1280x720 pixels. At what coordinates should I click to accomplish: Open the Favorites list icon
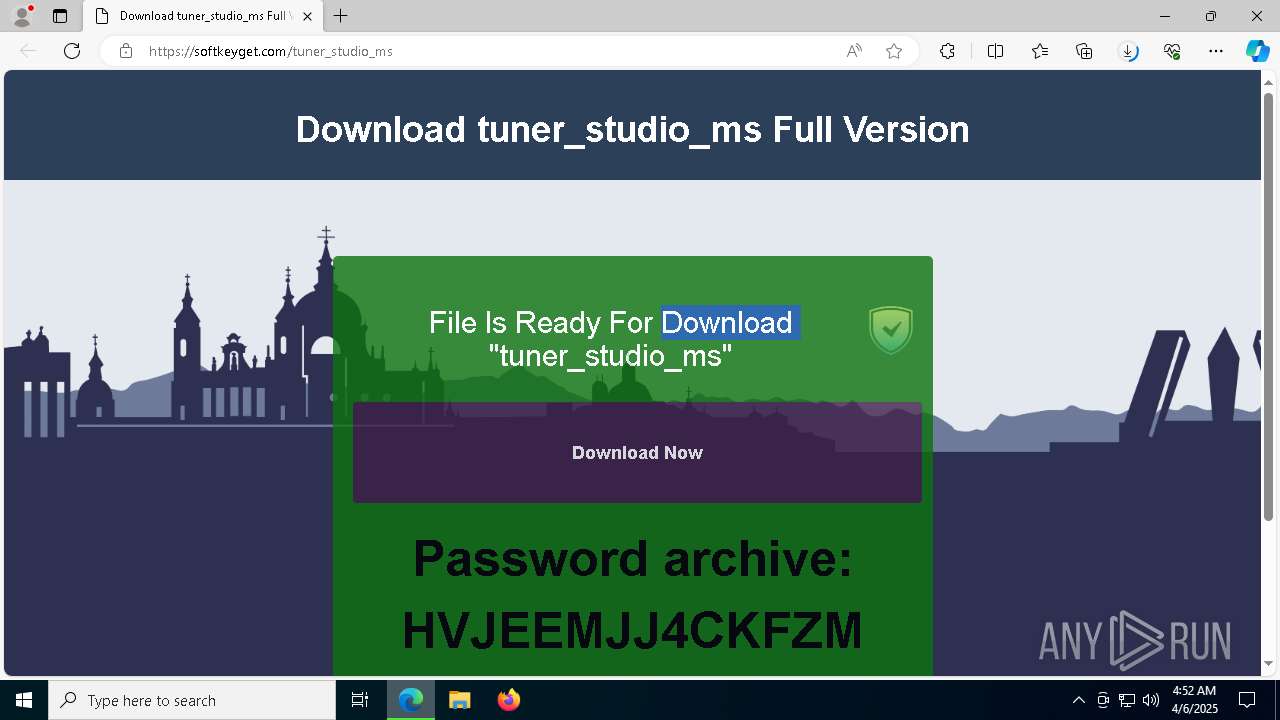click(1040, 51)
